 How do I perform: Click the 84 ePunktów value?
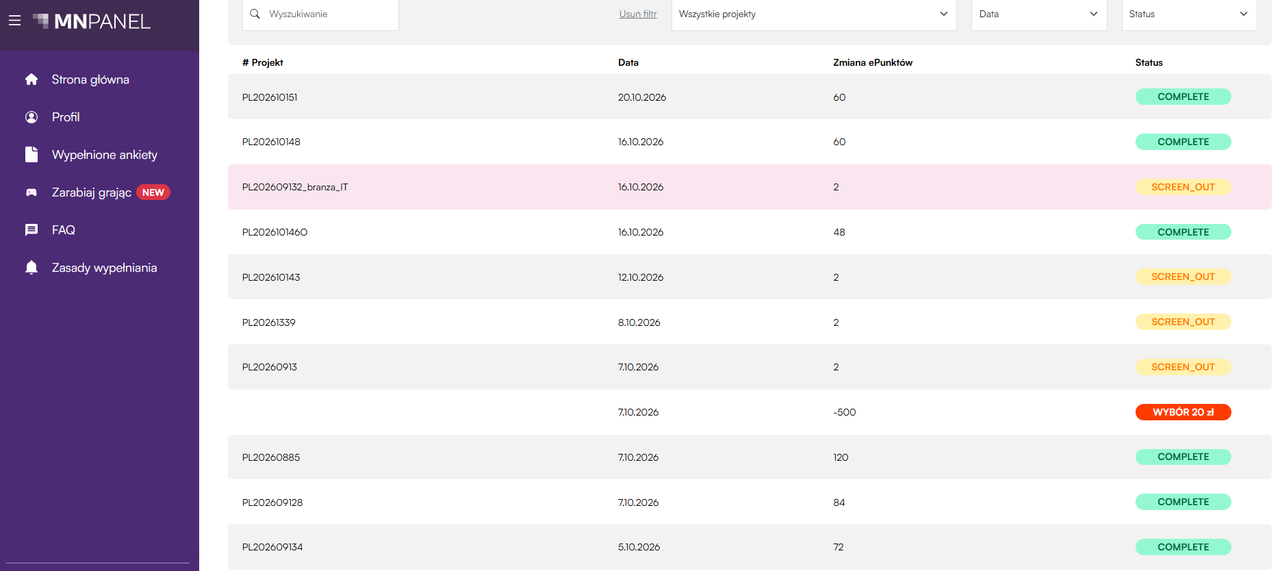click(838, 502)
